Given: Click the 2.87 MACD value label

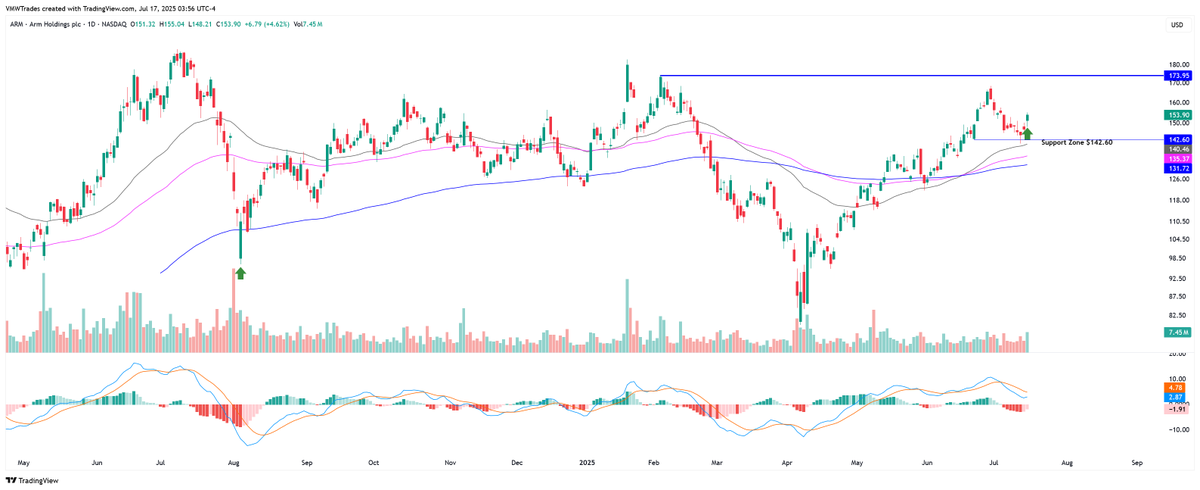Looking at the screenshot, I should point(1176,397).
